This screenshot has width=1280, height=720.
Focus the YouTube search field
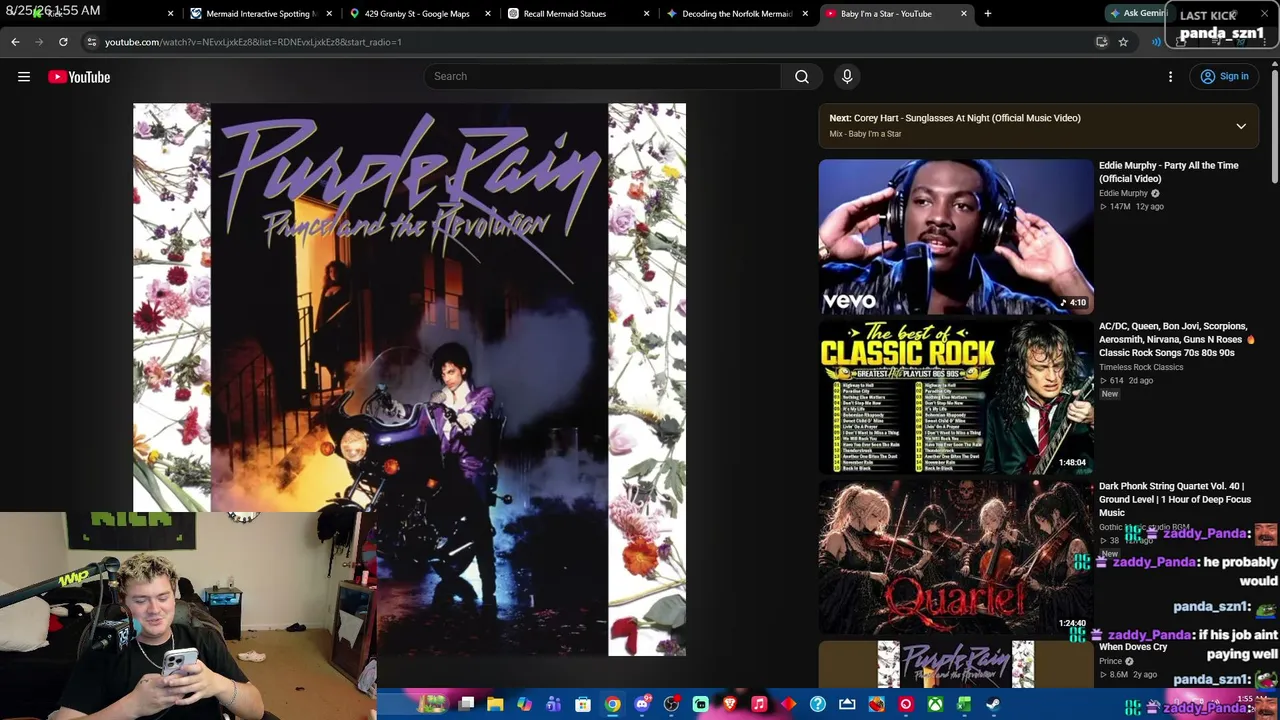603,77
